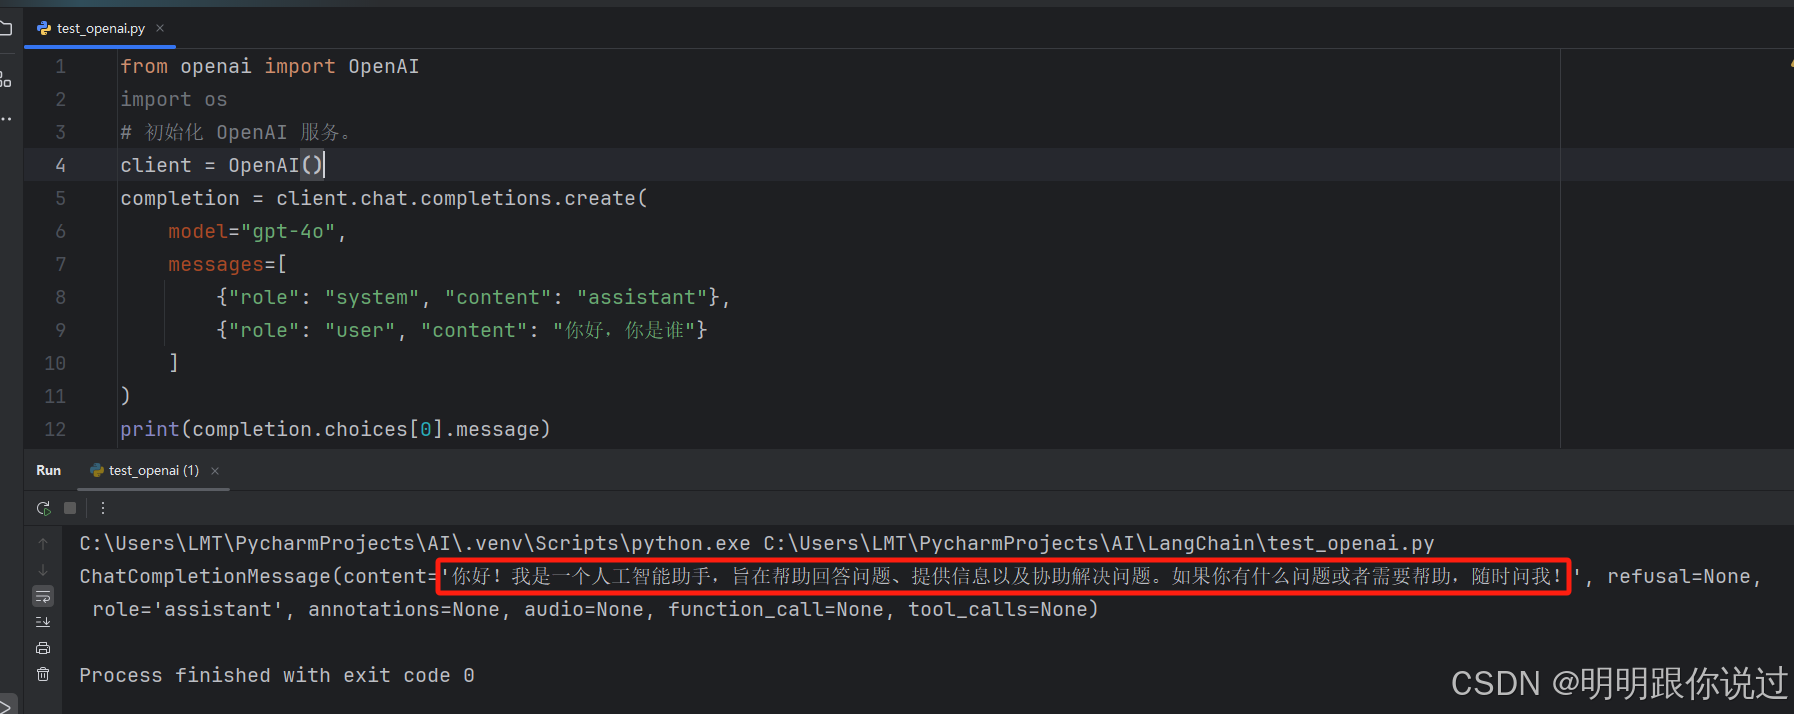Image resolution: width=1794 pixels, height=714 pixels.
Task: Click 'Process finished with exit code 0'
Action: click(277, 675)
